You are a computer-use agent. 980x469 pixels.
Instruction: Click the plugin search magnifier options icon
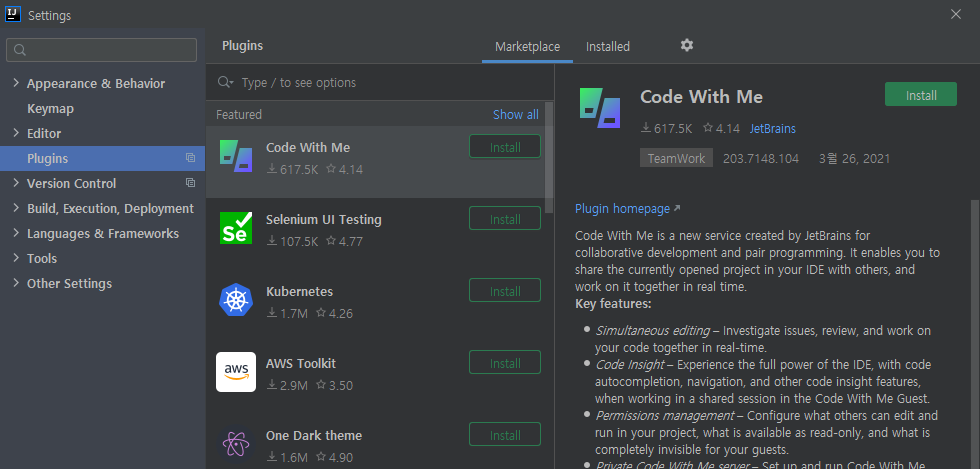tap(225, 83)
